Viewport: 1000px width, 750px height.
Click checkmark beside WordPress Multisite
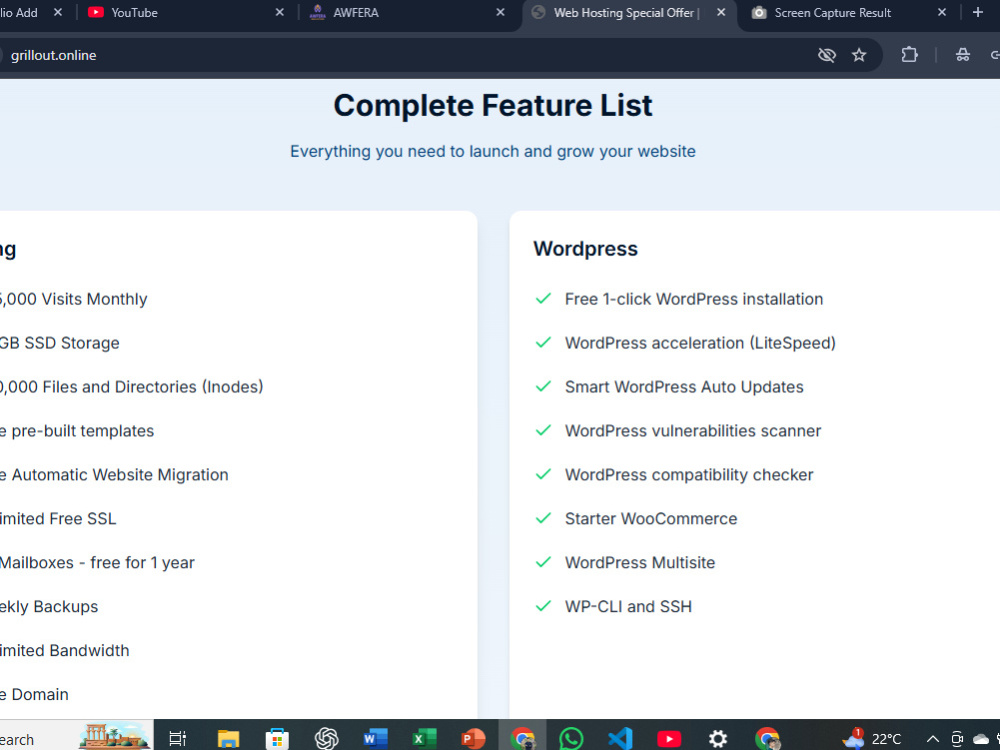tap(543, 562)
